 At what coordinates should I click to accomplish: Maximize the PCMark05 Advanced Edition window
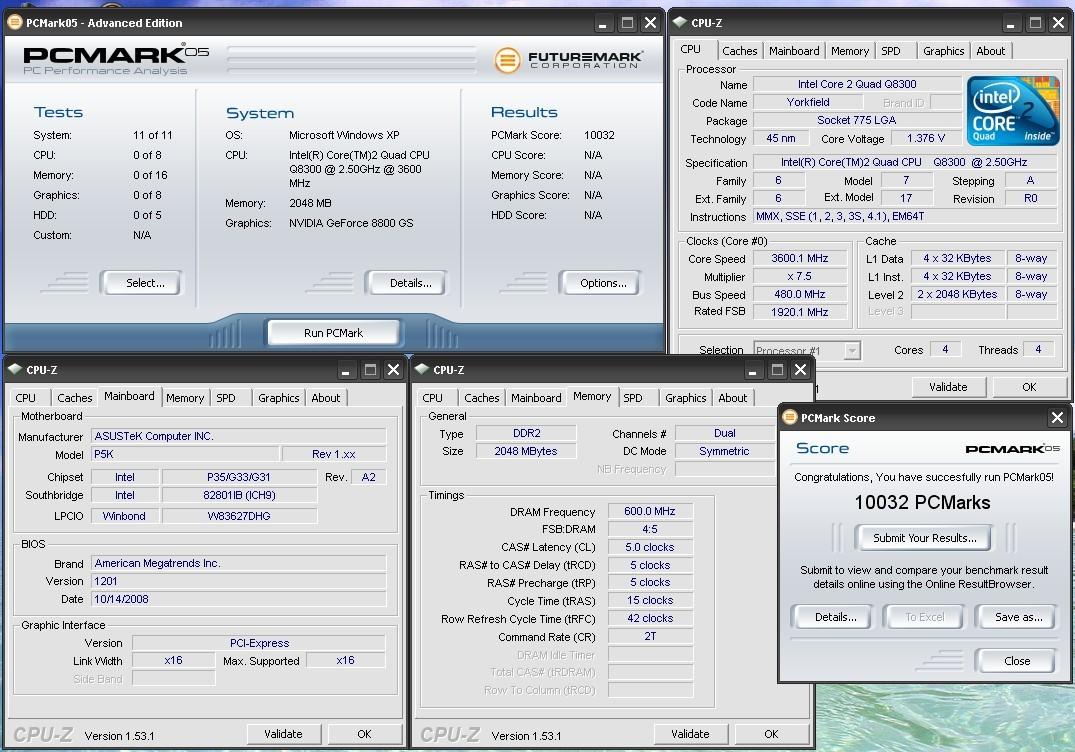[x=627, y=23]
